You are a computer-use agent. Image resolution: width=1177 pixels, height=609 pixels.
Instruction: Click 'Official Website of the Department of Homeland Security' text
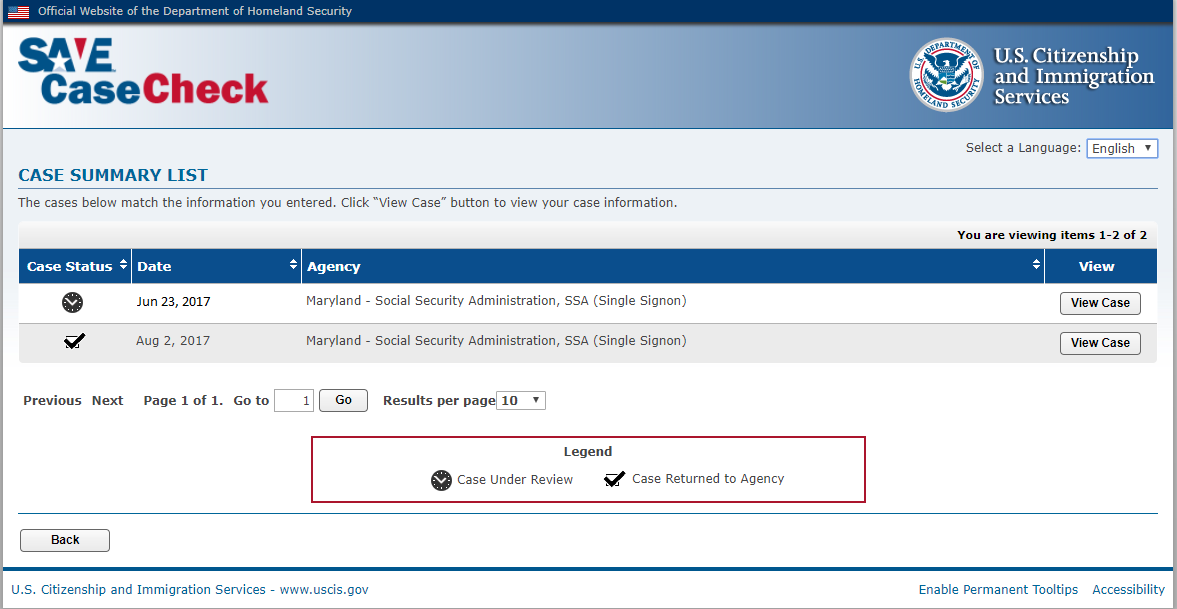194,11
